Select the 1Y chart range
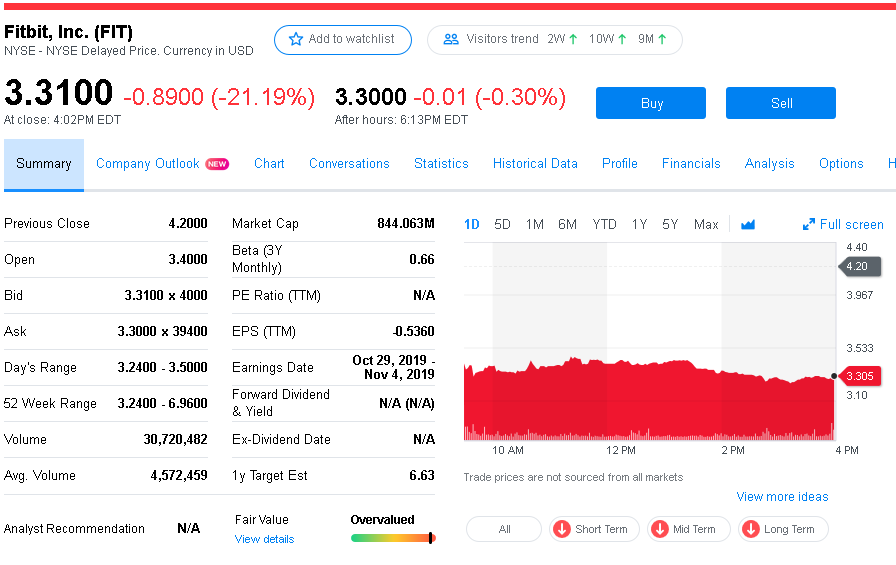The image size is (896, 565). (x=639, y=225)
